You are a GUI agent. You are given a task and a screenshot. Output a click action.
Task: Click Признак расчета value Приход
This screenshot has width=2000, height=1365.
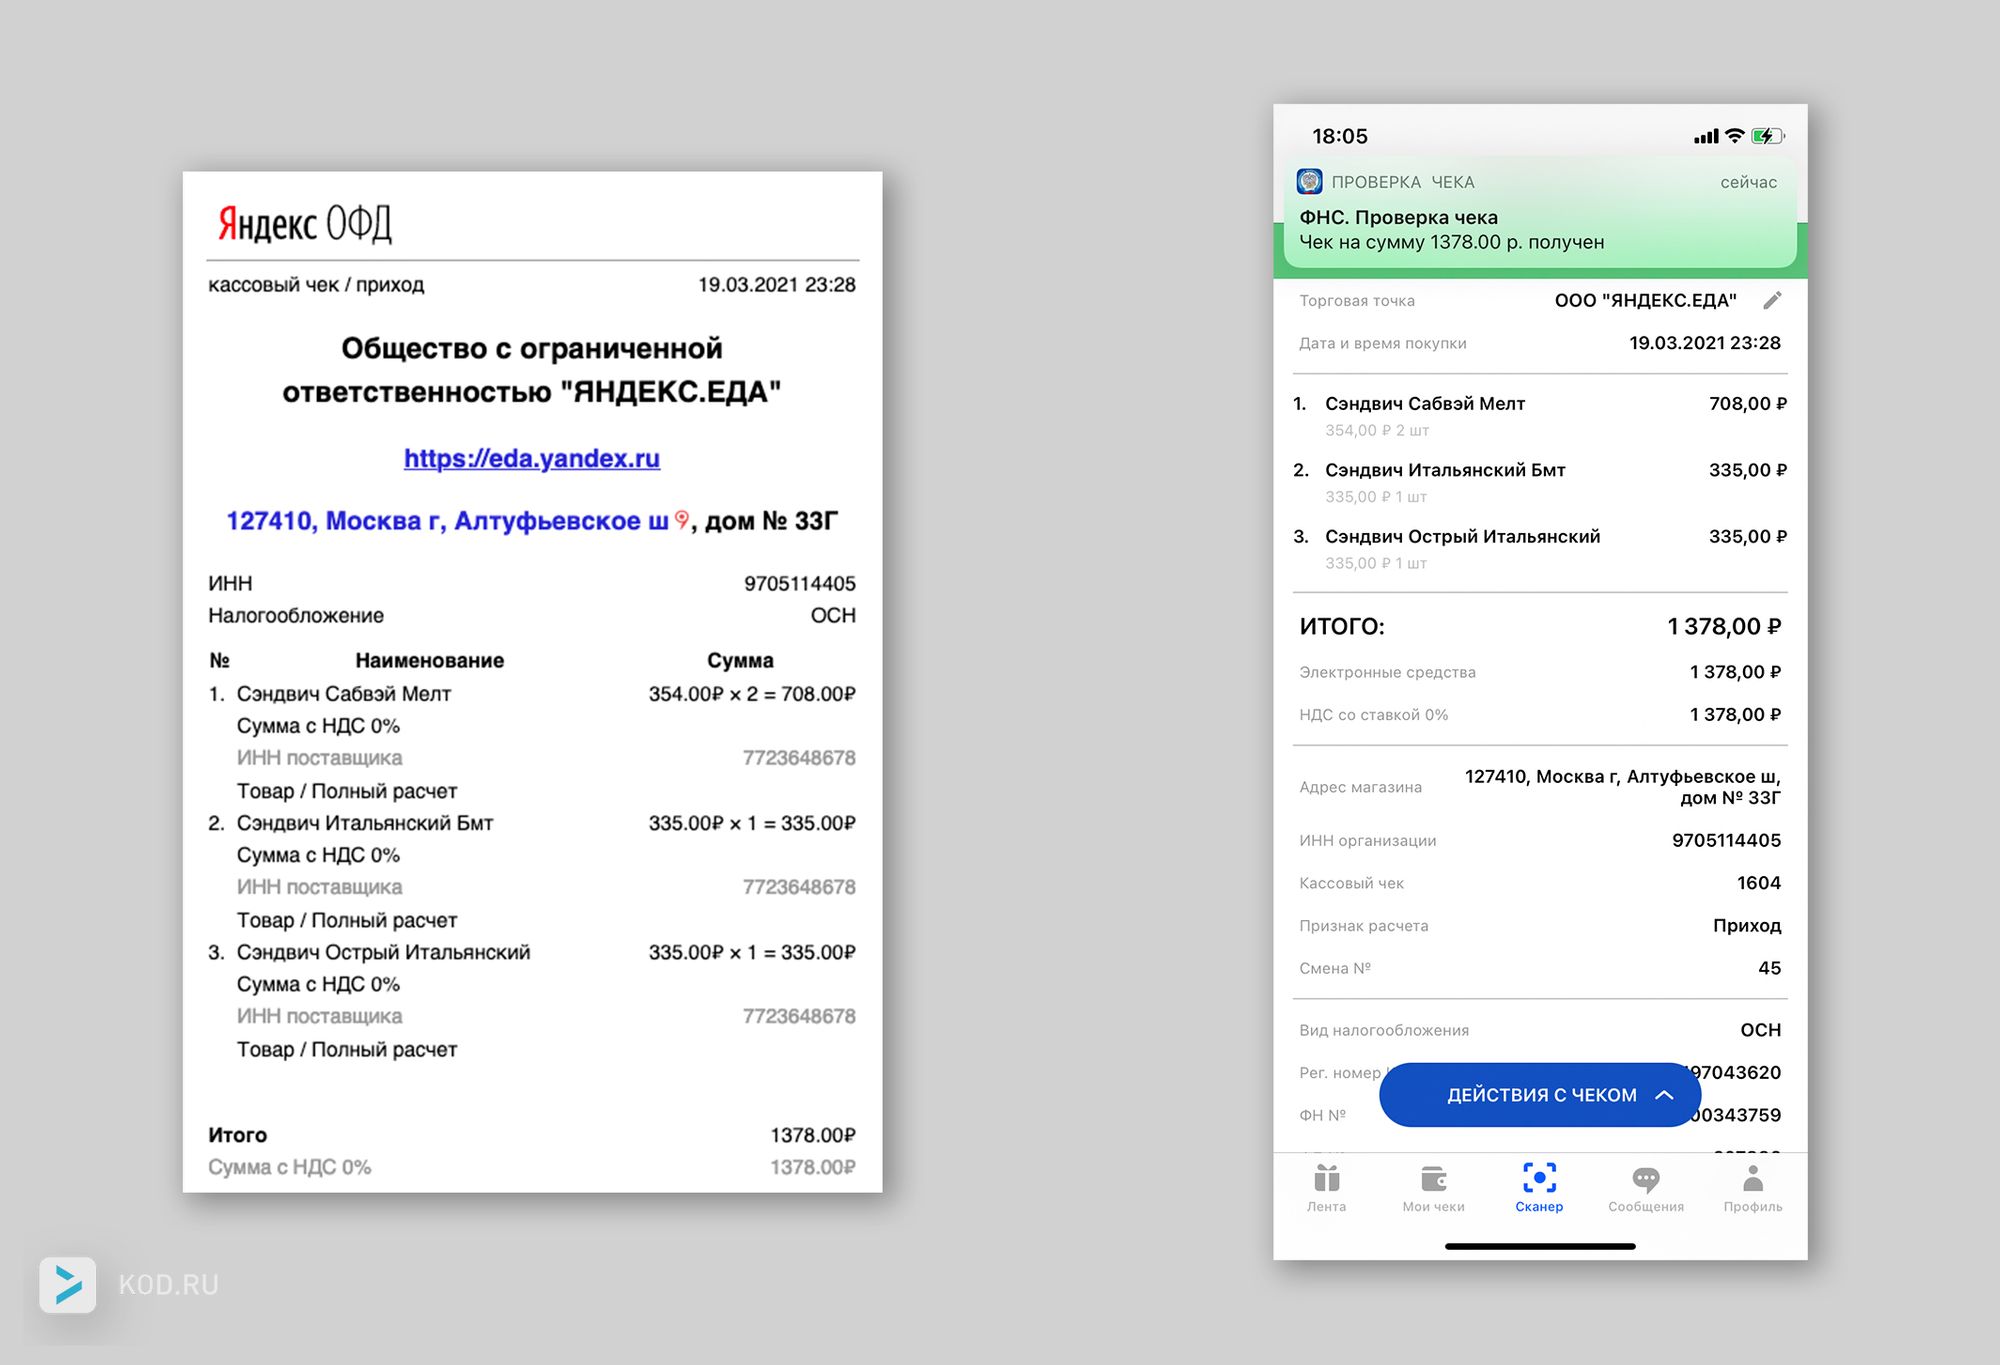coord(1747,925)
